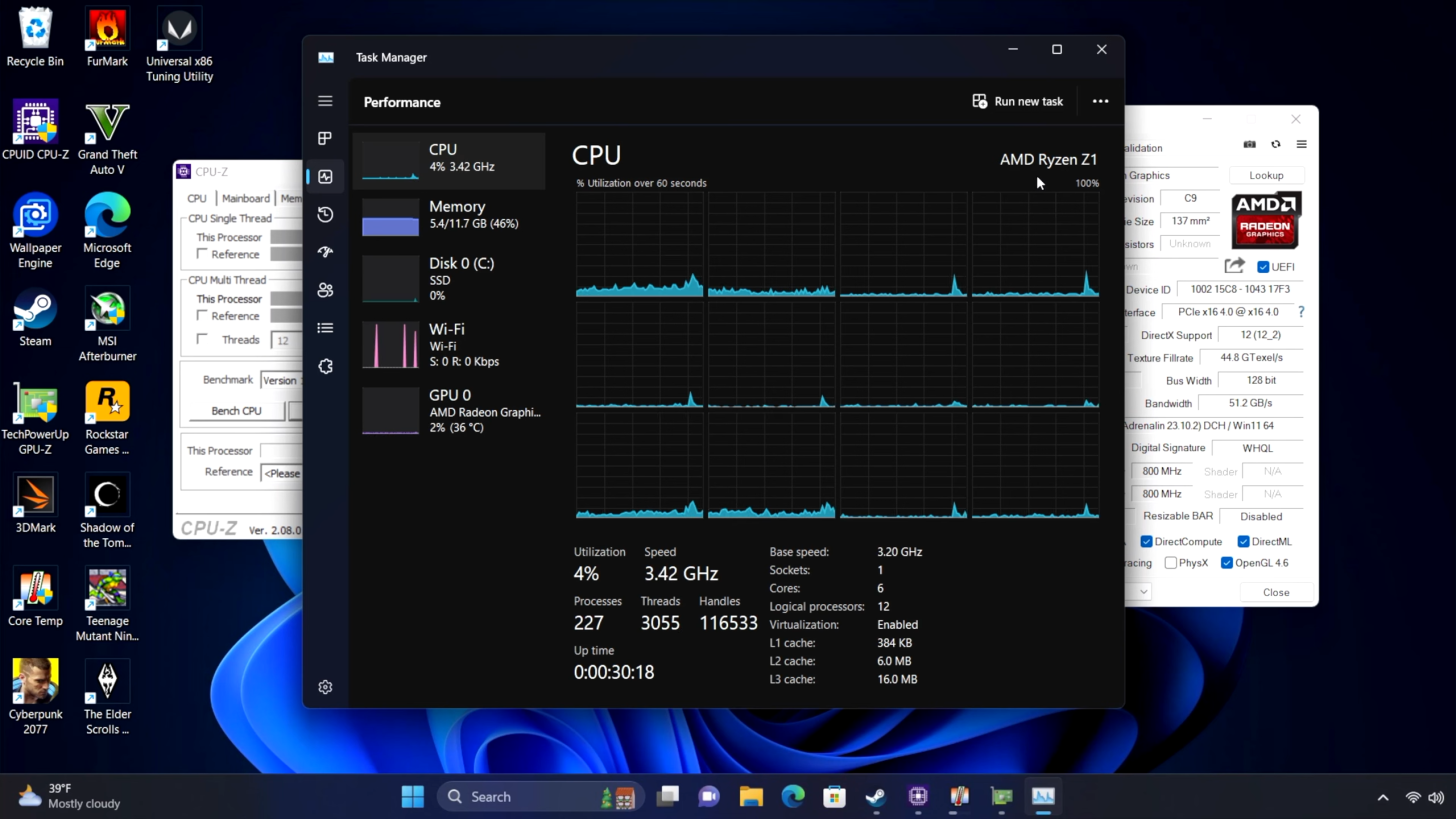Open Task Manager settings gear

(x=325, y=687)
